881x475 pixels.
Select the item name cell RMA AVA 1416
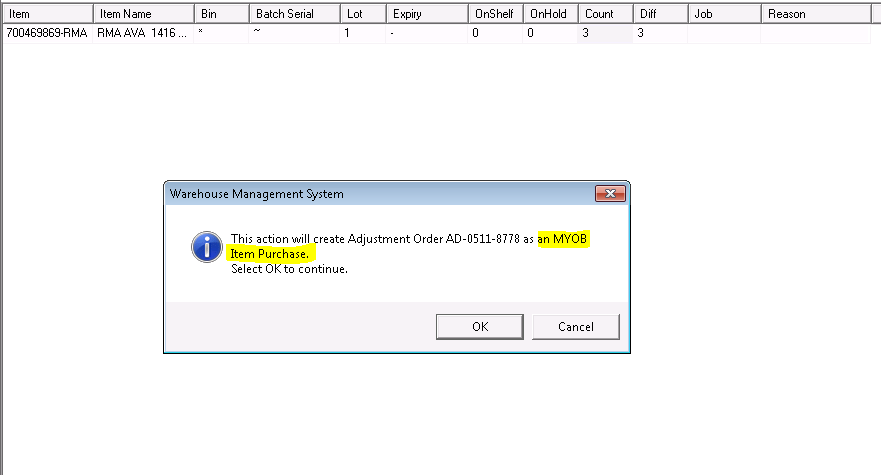pyautogui.click(x=143, y=33)
